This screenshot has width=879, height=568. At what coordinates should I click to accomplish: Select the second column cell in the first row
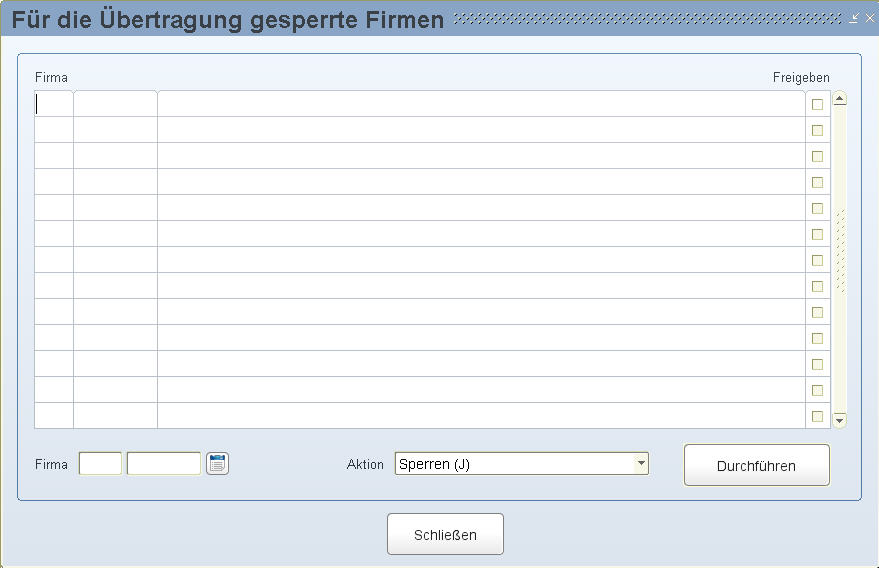[x=115, y=104]
